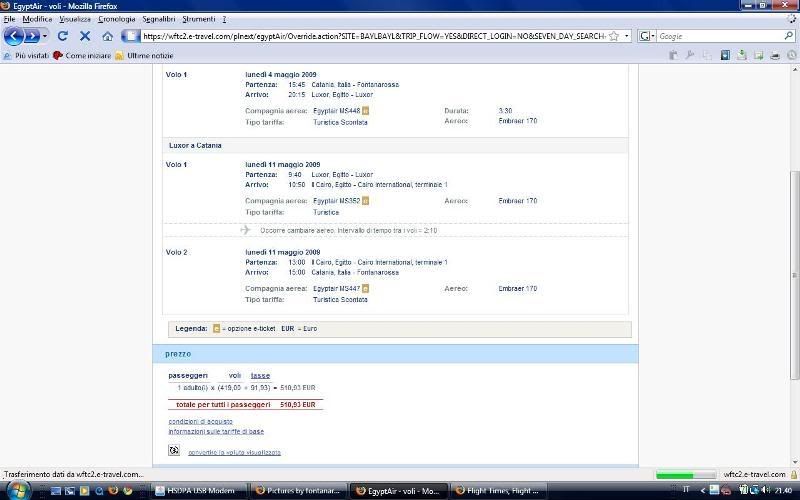Switch to Flight Times, Flight... taskbar window

coord(497,491)
